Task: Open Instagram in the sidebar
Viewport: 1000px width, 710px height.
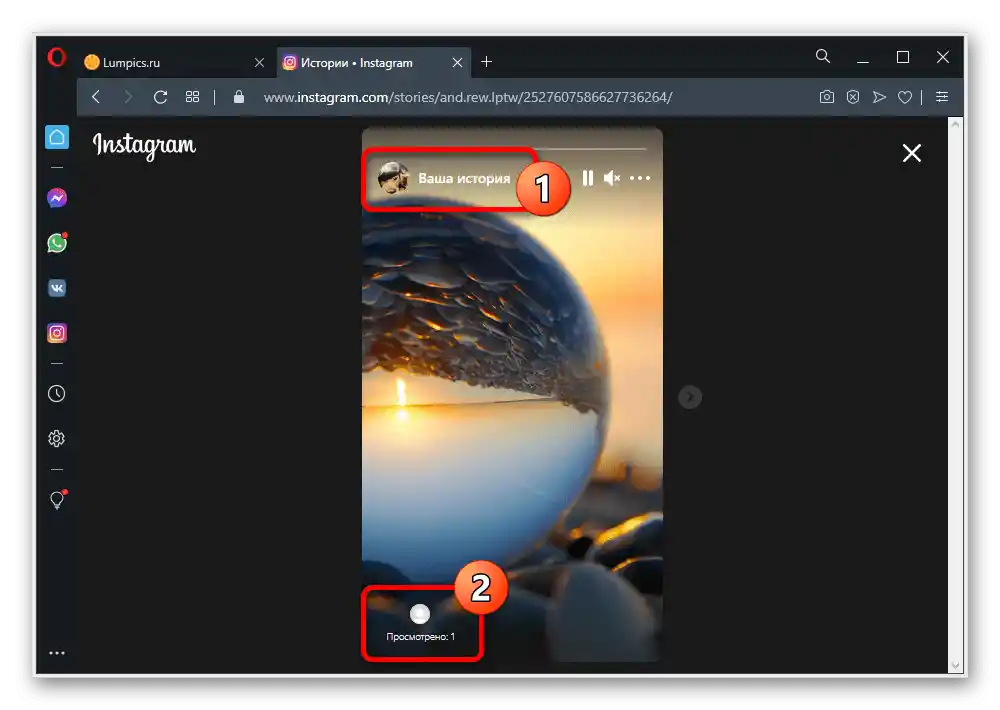Action: coord(57,333)
